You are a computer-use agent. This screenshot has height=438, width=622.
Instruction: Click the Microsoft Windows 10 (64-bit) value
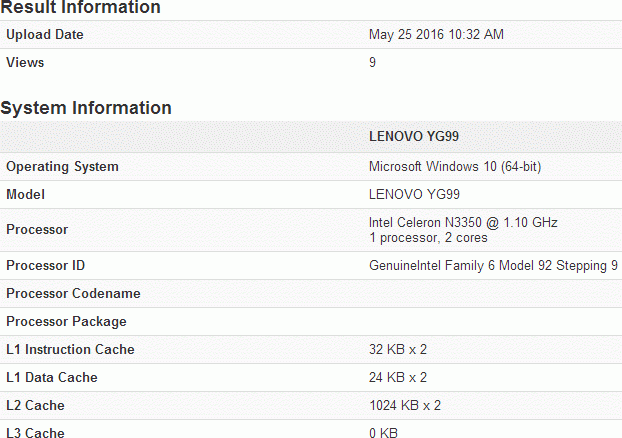click(x=455, y=166)
